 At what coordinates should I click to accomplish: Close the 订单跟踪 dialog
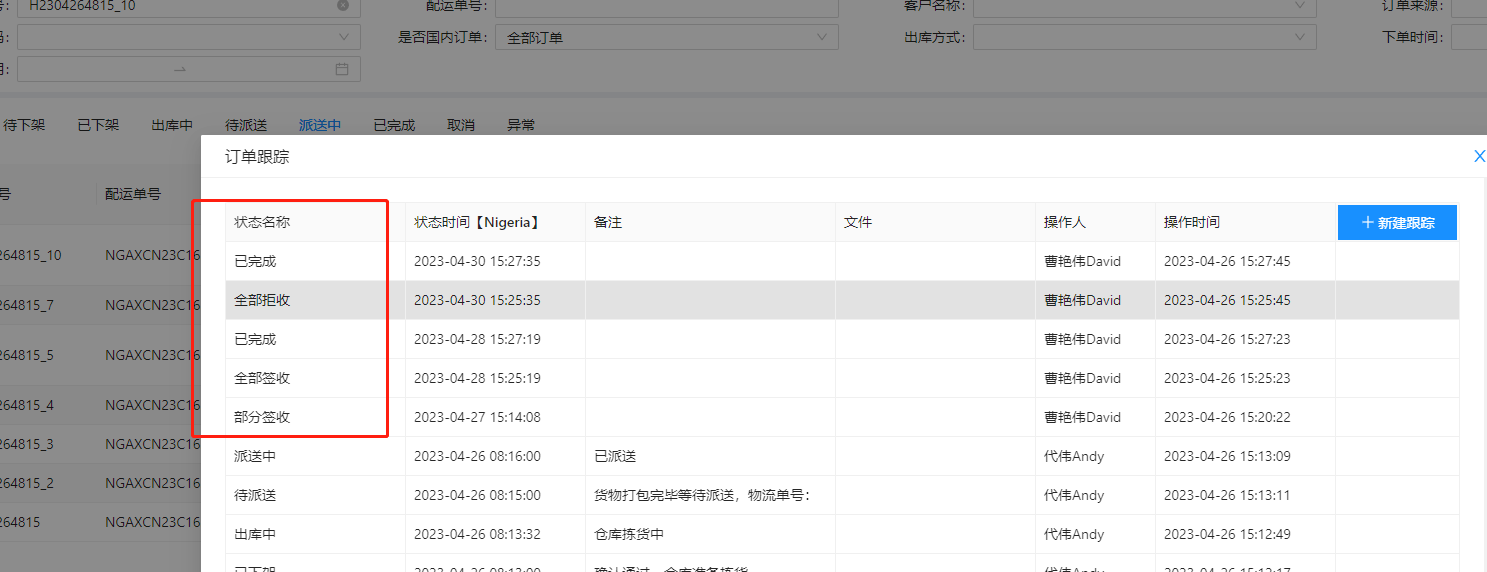[x=1479, y=156]
